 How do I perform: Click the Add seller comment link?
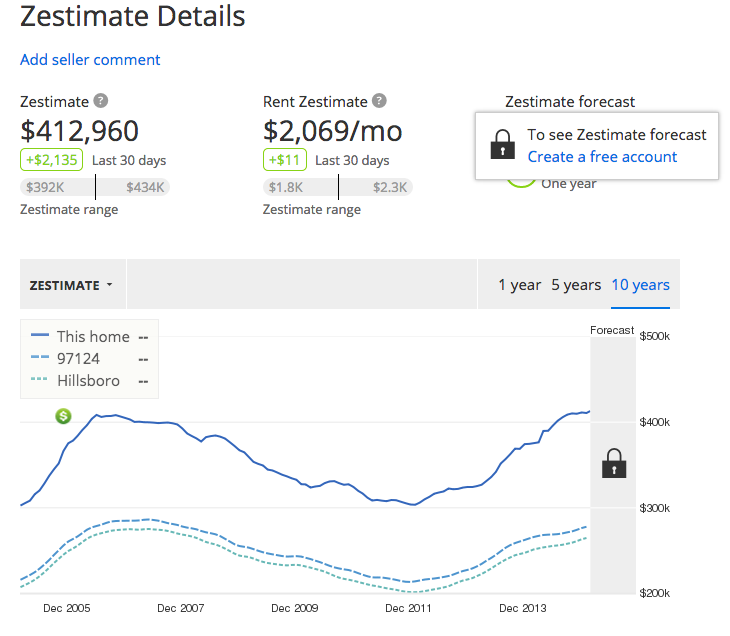pos(90,60)
